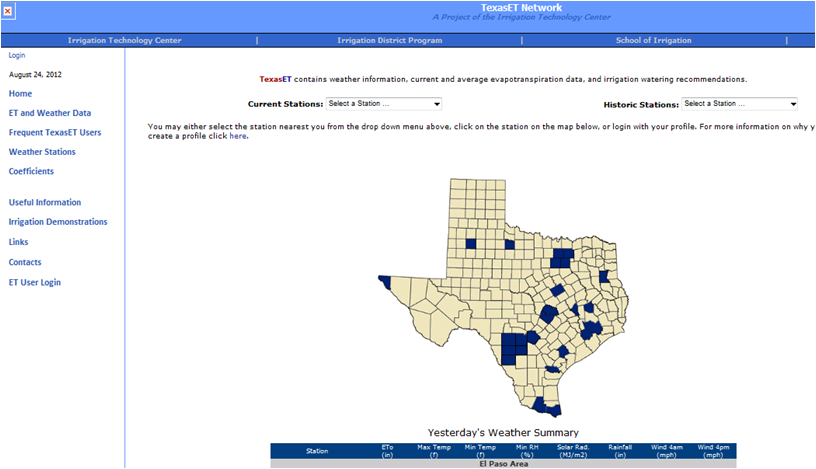
Task: Open Irrigation Demonstrations link
Action: 58,222
